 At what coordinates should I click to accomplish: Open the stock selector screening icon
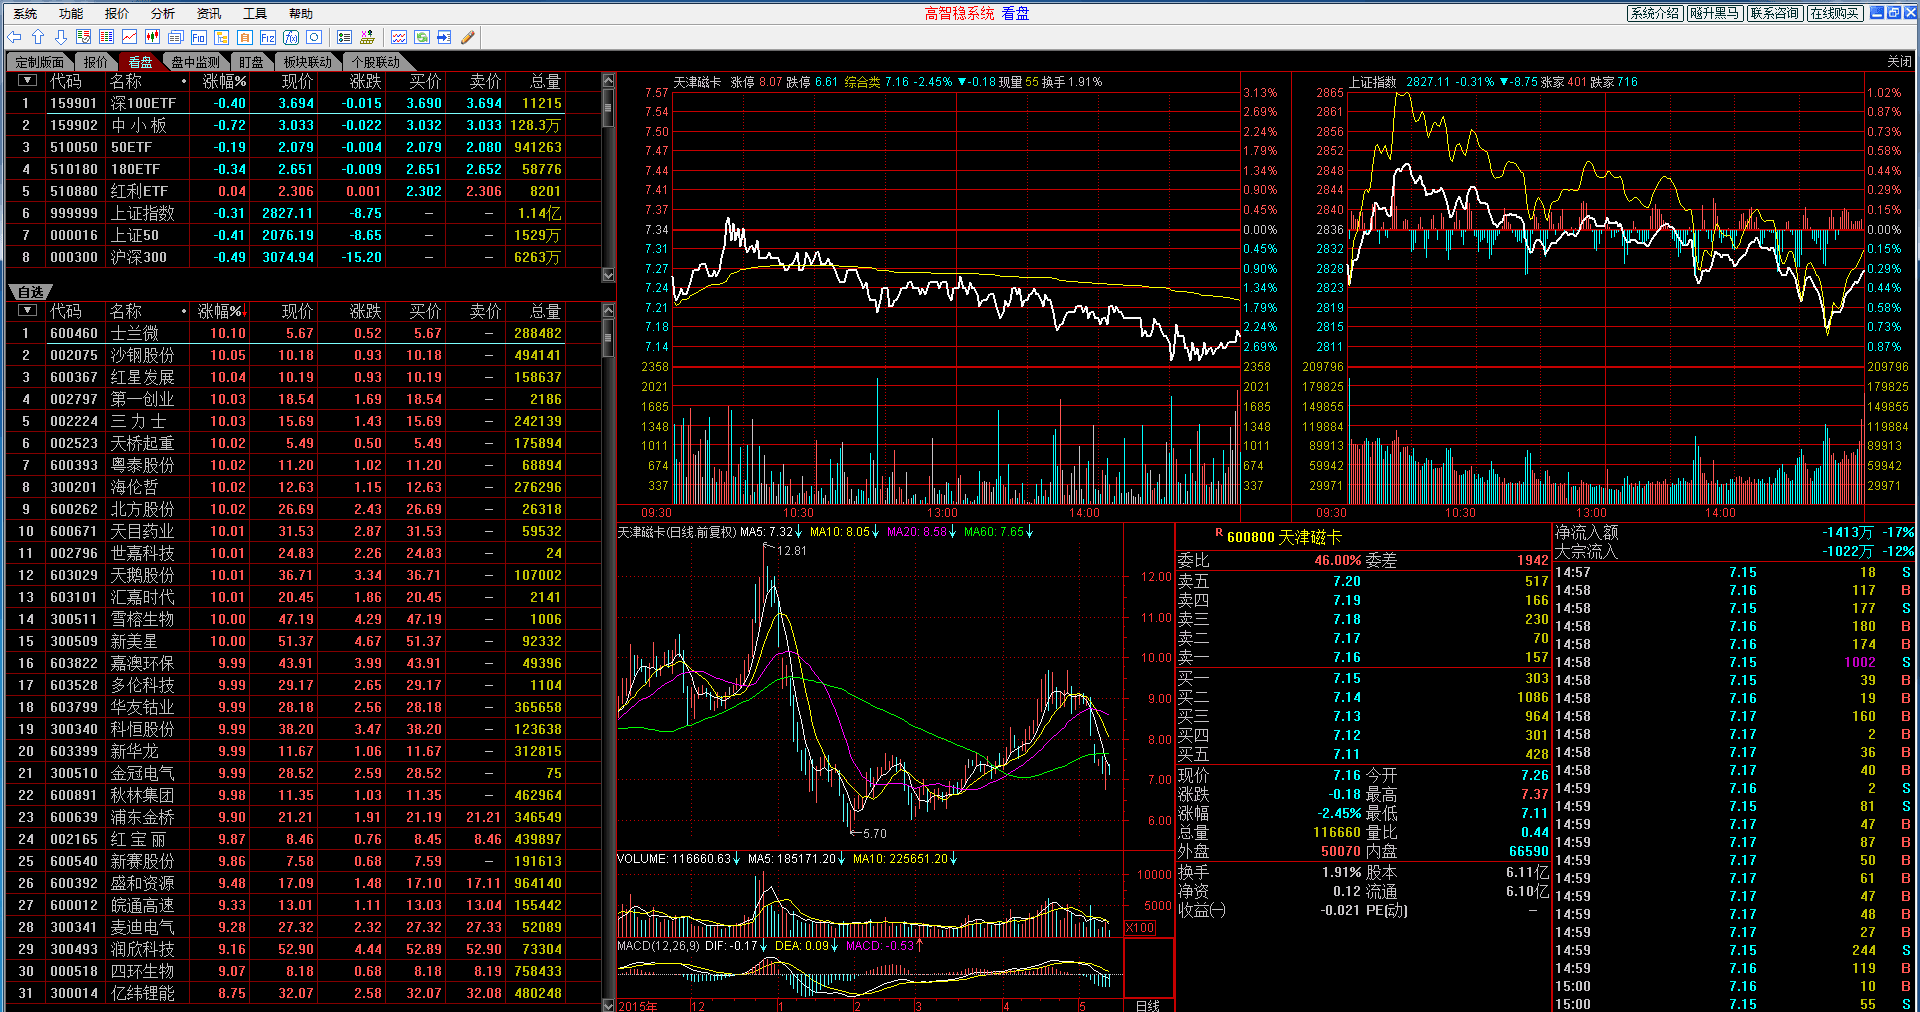(368, 37)
